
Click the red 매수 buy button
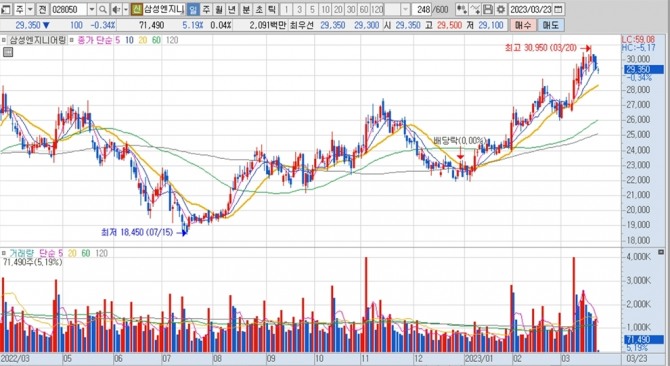[523, 25]
